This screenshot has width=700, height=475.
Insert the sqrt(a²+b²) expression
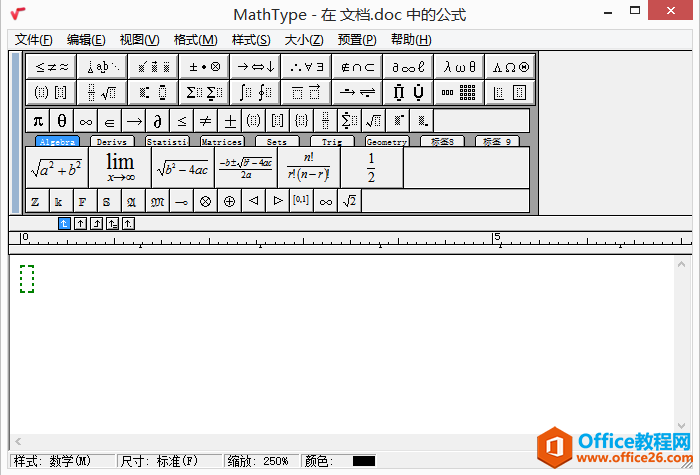(x=57, y=167)
